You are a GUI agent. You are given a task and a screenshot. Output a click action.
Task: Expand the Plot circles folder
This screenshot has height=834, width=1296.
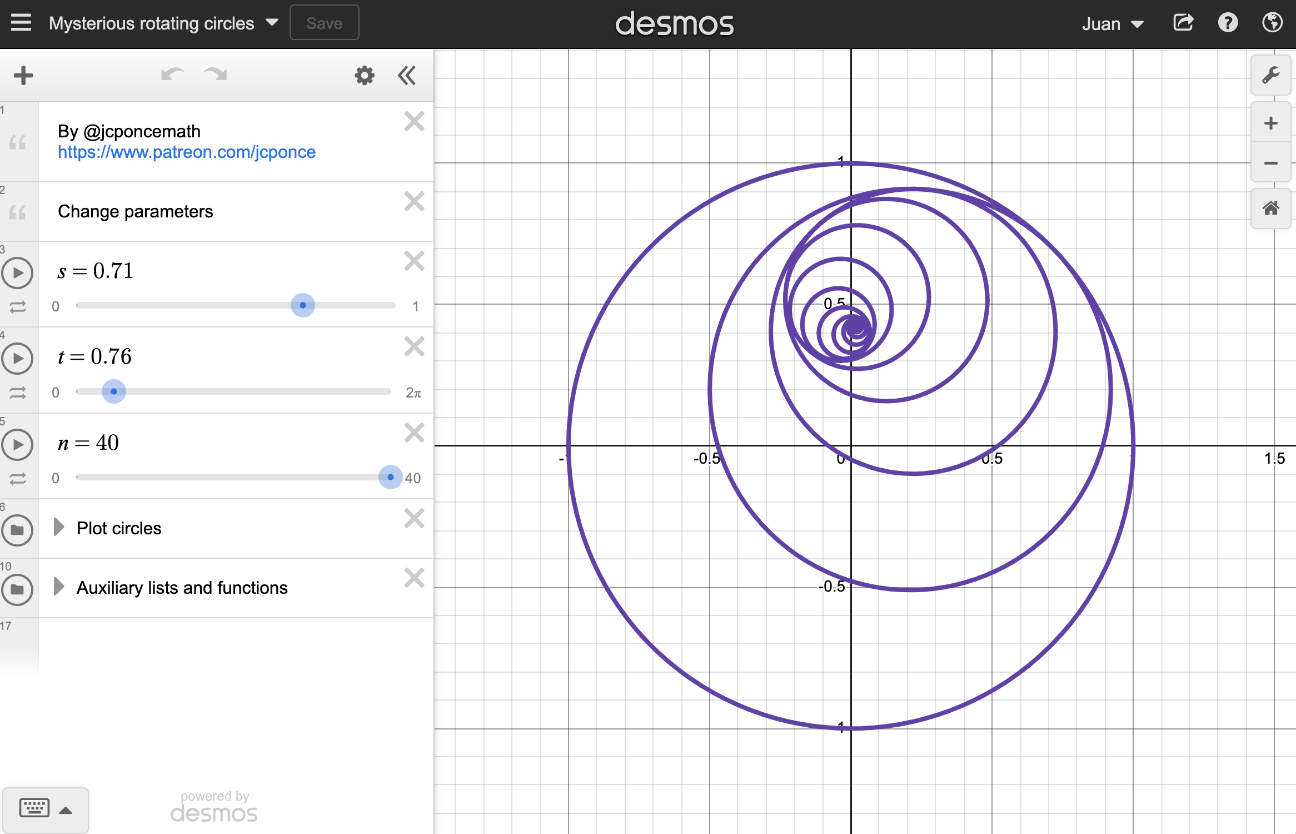point(59,527)
